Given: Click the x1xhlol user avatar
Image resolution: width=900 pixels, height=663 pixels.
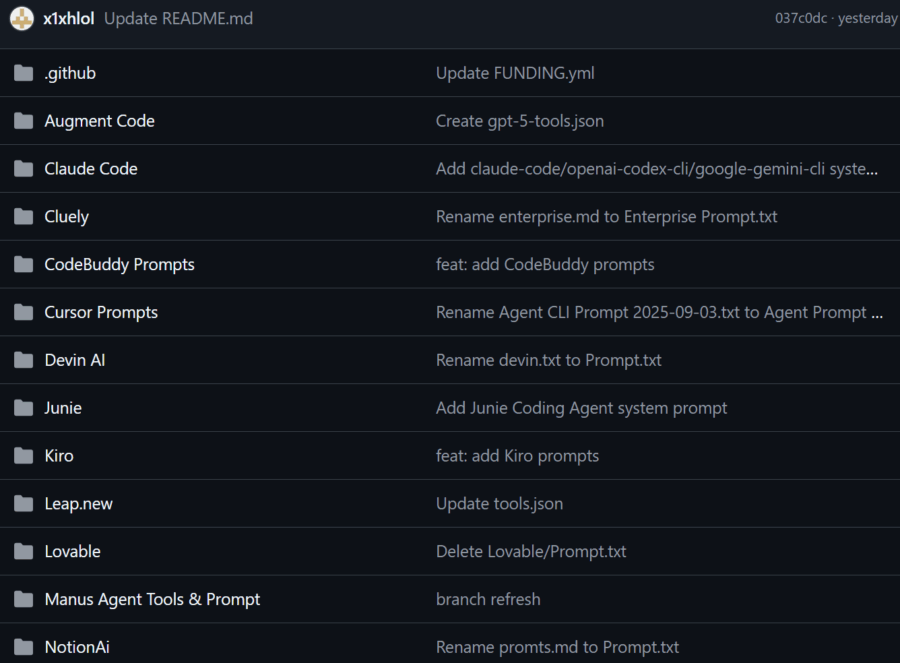Looking at the screenshot, I should coord(22,18).
